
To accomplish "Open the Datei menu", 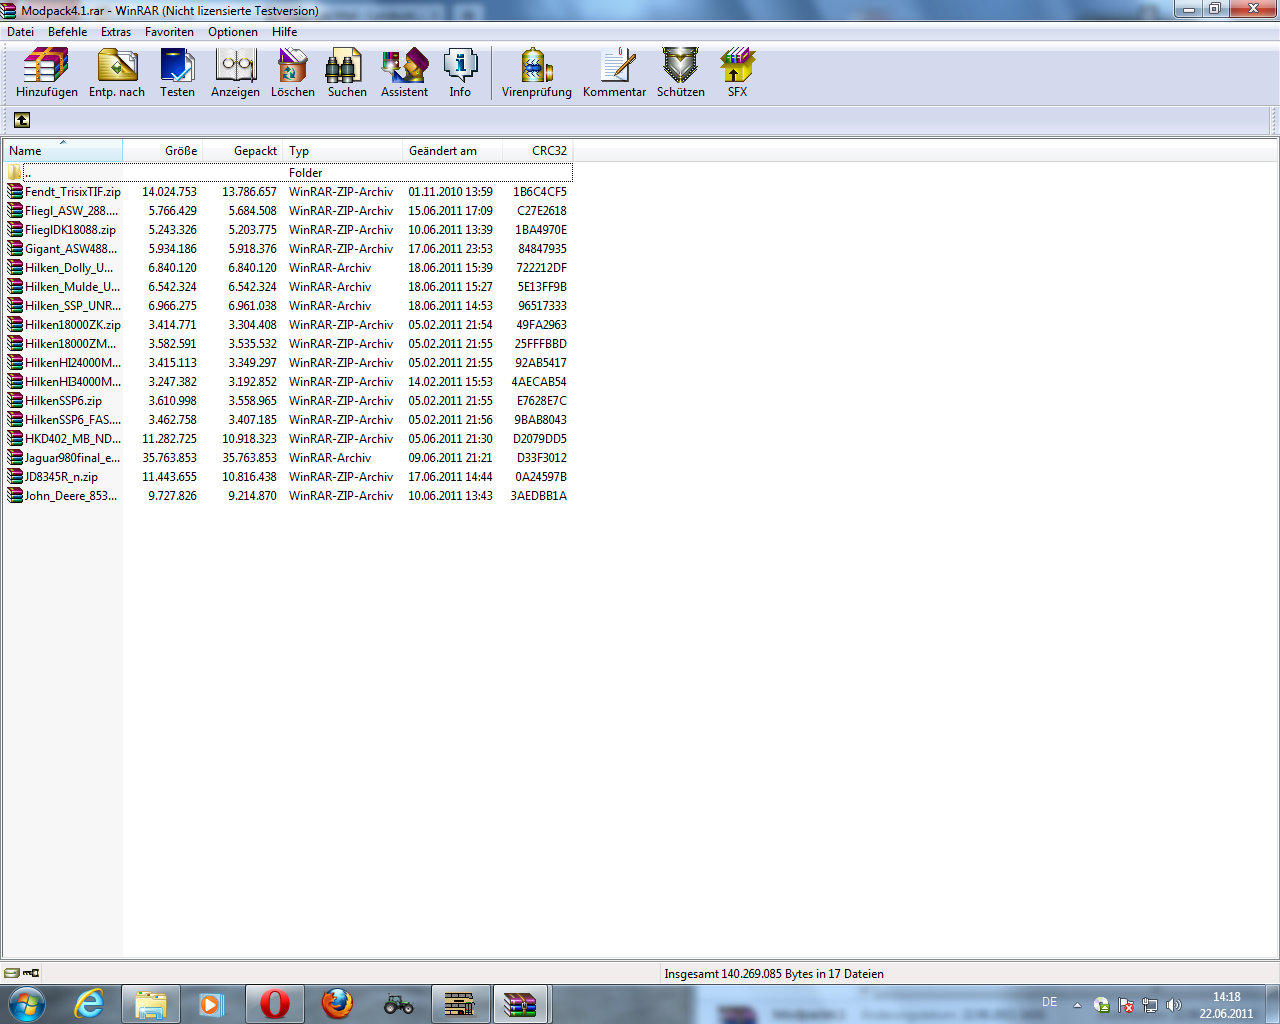I will click(20, 32).
